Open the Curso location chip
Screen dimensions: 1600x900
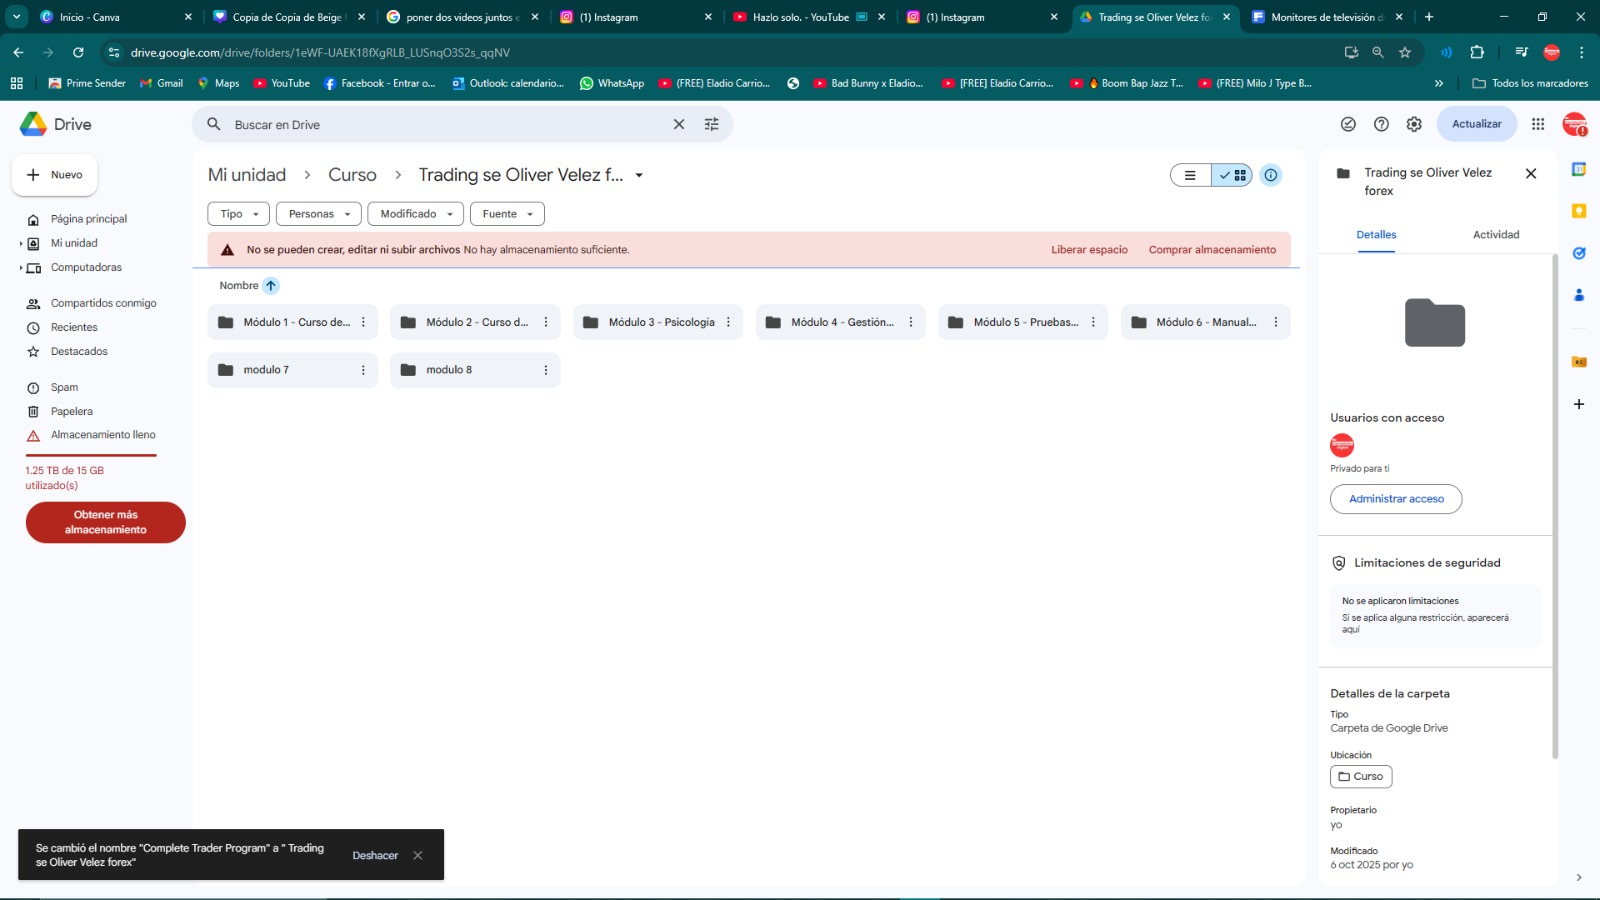1361,776
